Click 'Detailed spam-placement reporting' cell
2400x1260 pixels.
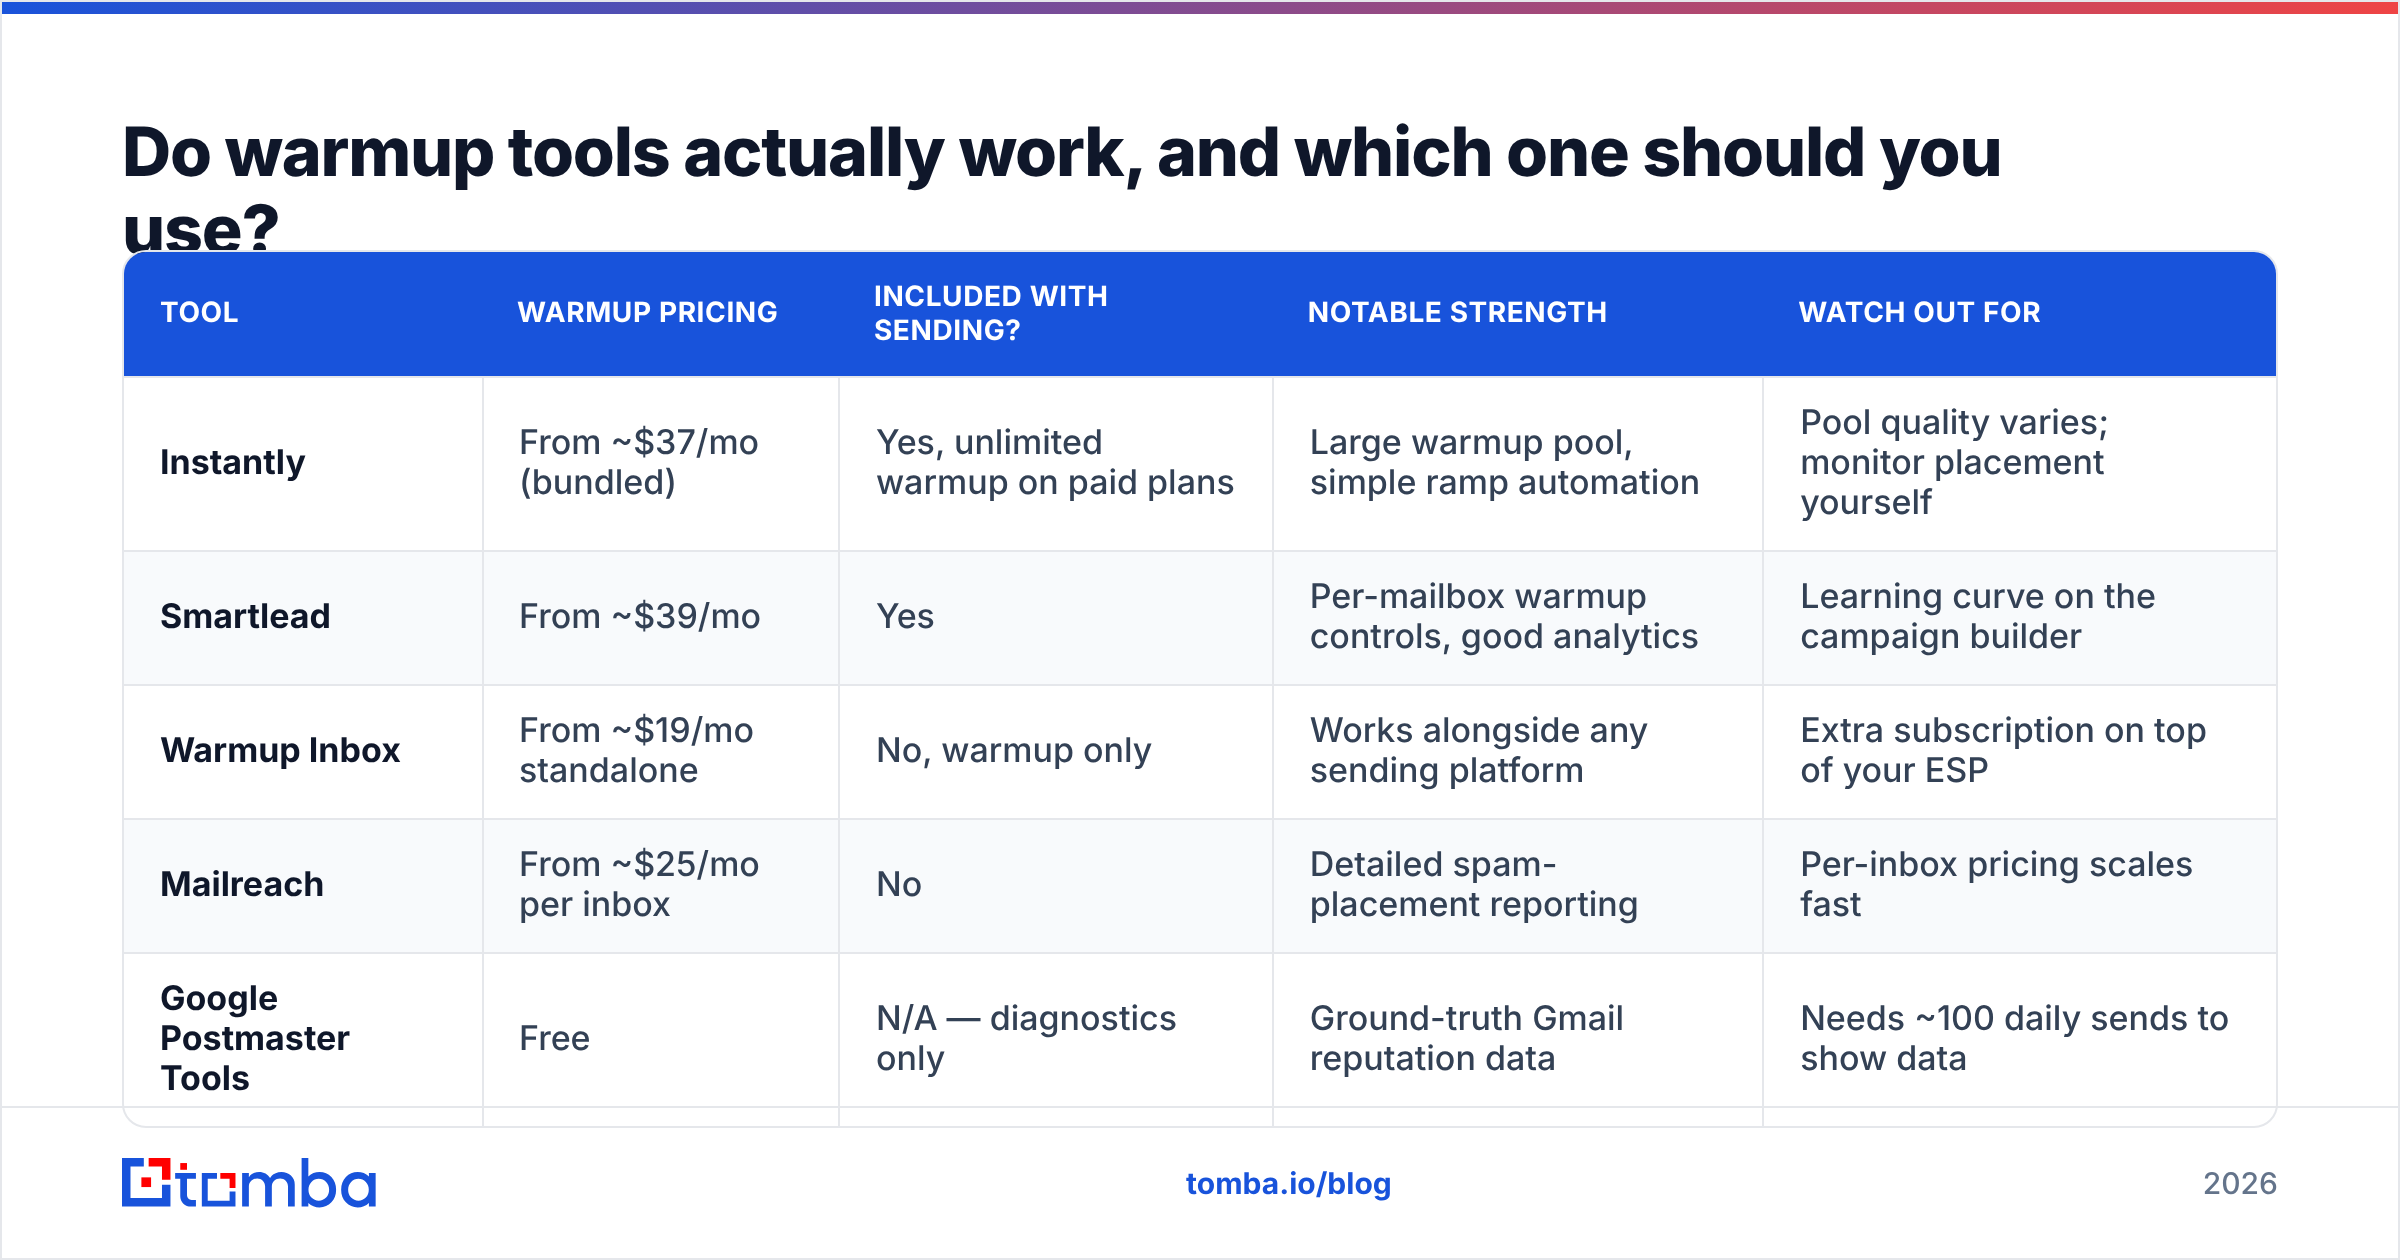[x=1474, y=884]
